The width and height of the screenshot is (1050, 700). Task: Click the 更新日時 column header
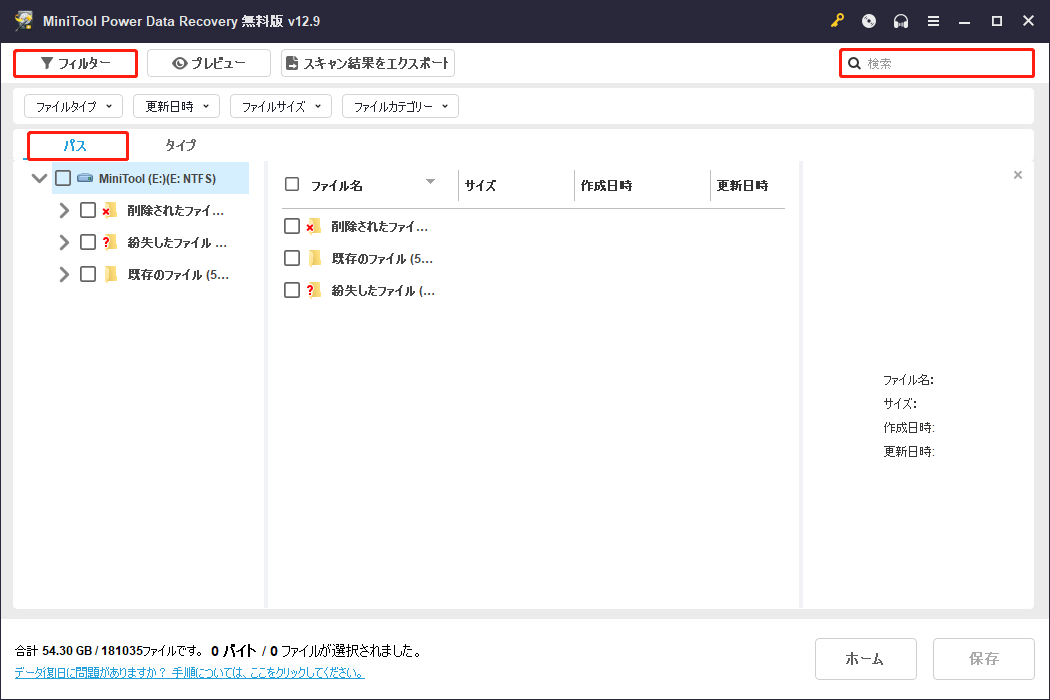tap(742, 186)
